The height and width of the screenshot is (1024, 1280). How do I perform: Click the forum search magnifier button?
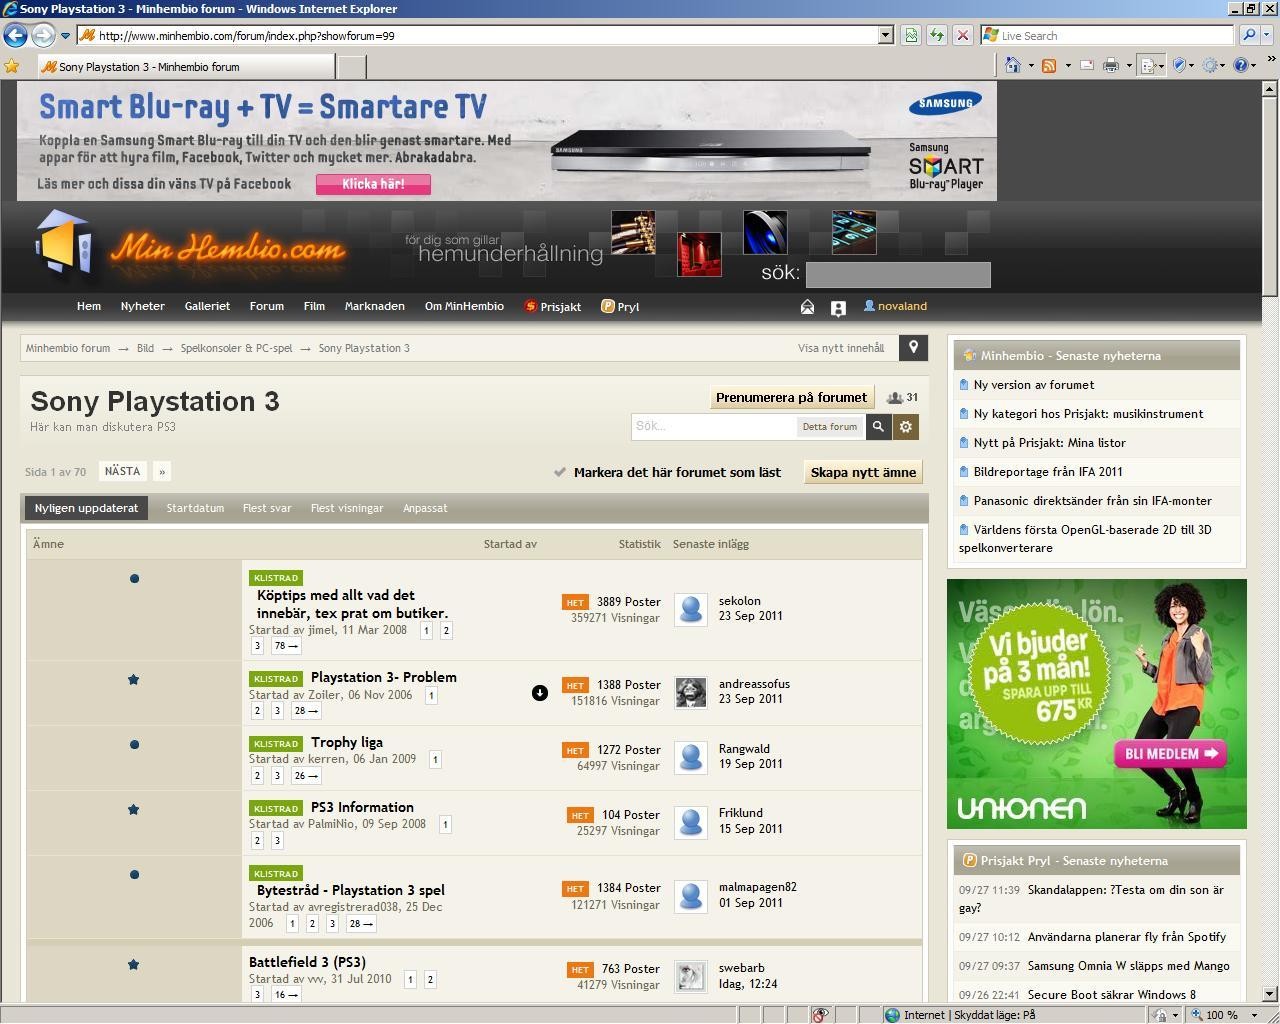pos(878,427)
